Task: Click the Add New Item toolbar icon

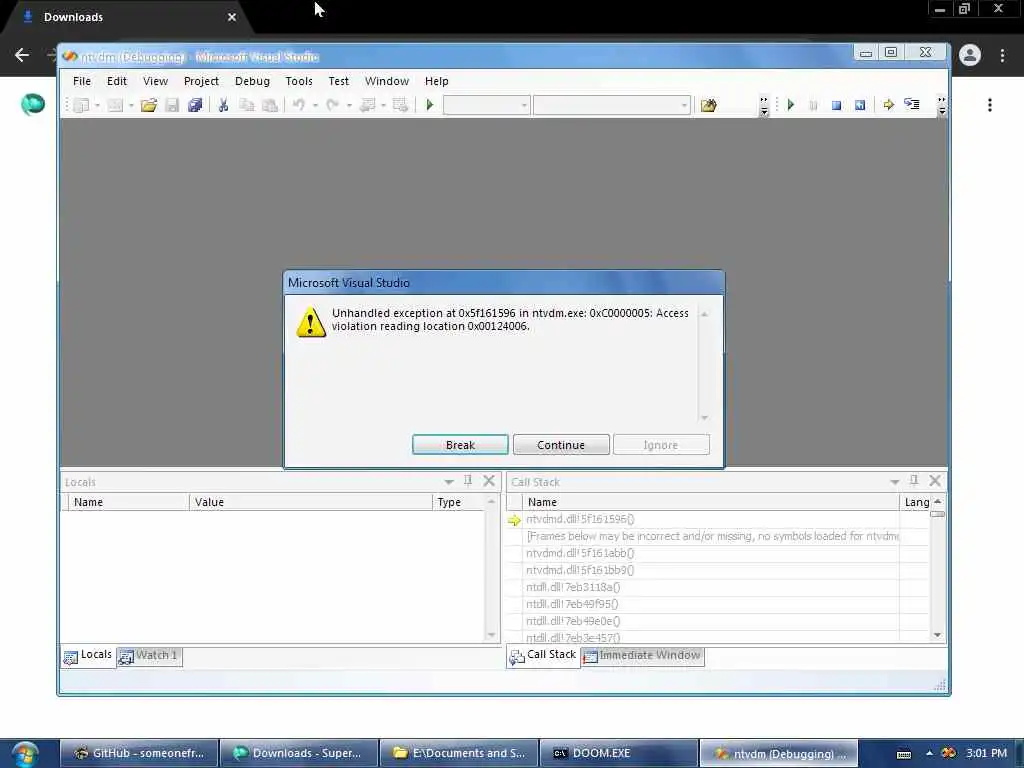Action: point(115,105)
